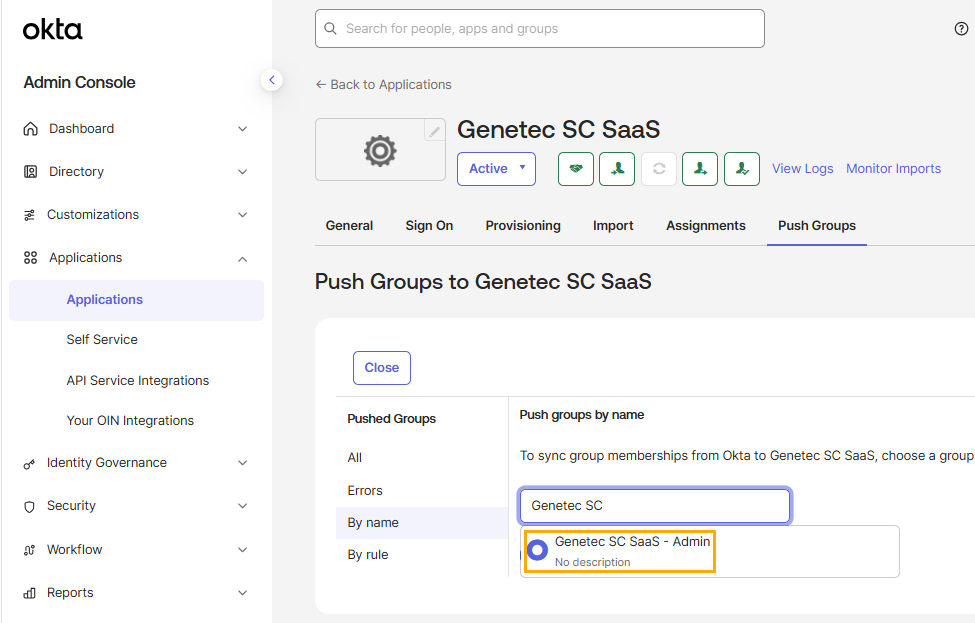Click the Customizations sliders icon

click(29, 215)
